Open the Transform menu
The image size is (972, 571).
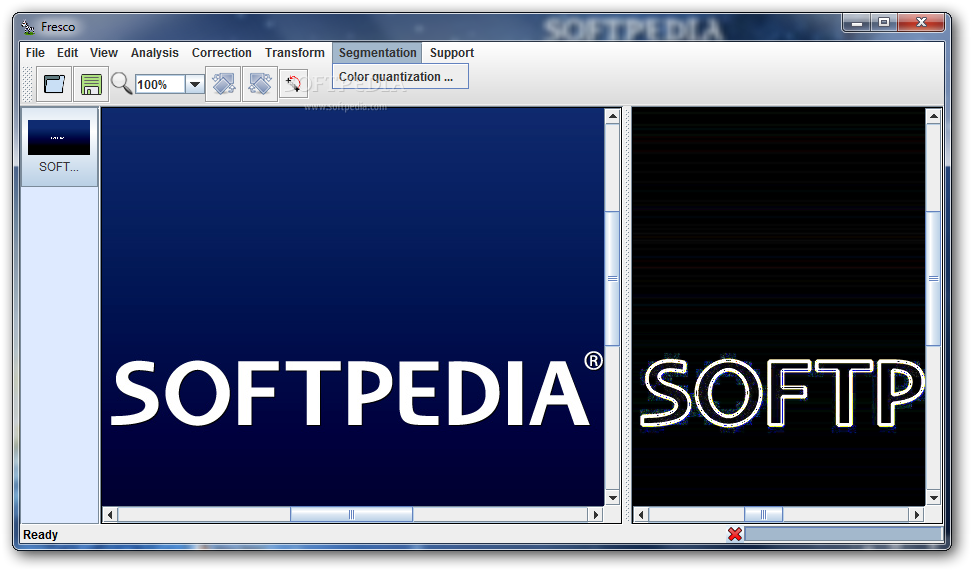[x=294, y=53]
